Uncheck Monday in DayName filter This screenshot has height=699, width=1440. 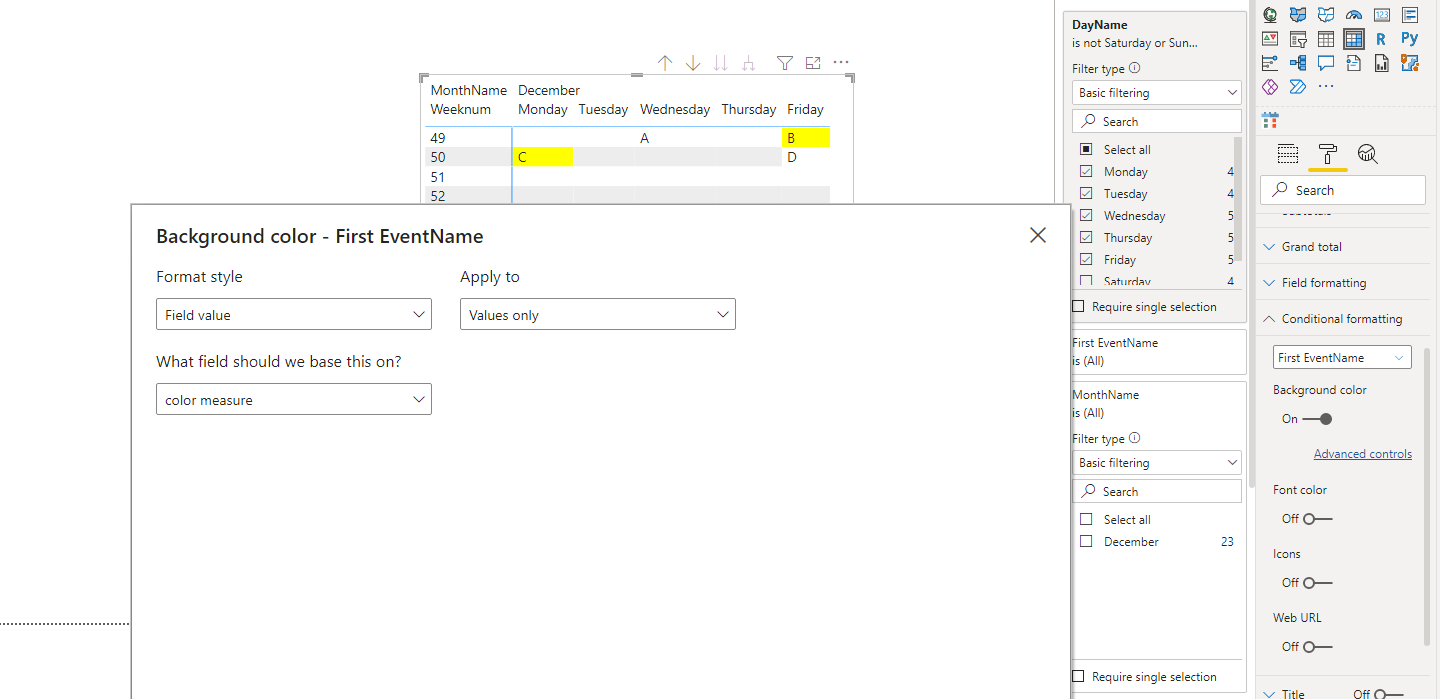pyautogui.click(x=1086, y=171)
